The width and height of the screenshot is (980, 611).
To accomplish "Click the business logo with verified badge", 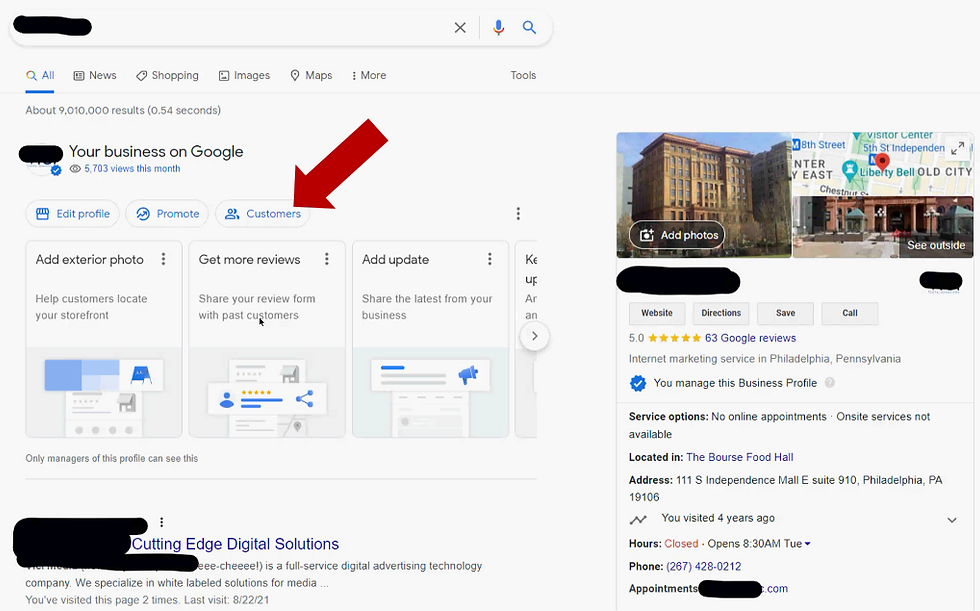I will pyautogui.click(x=42, y=159).
